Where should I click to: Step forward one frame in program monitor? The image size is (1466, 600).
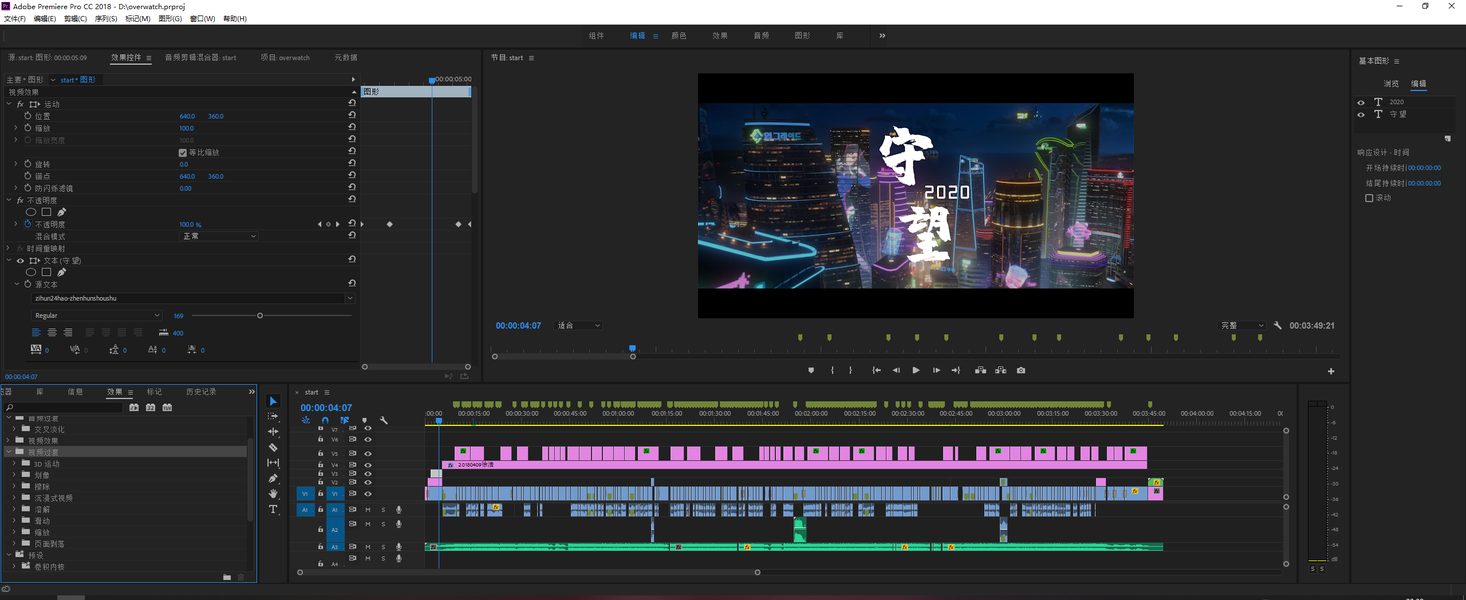point(936,370)
